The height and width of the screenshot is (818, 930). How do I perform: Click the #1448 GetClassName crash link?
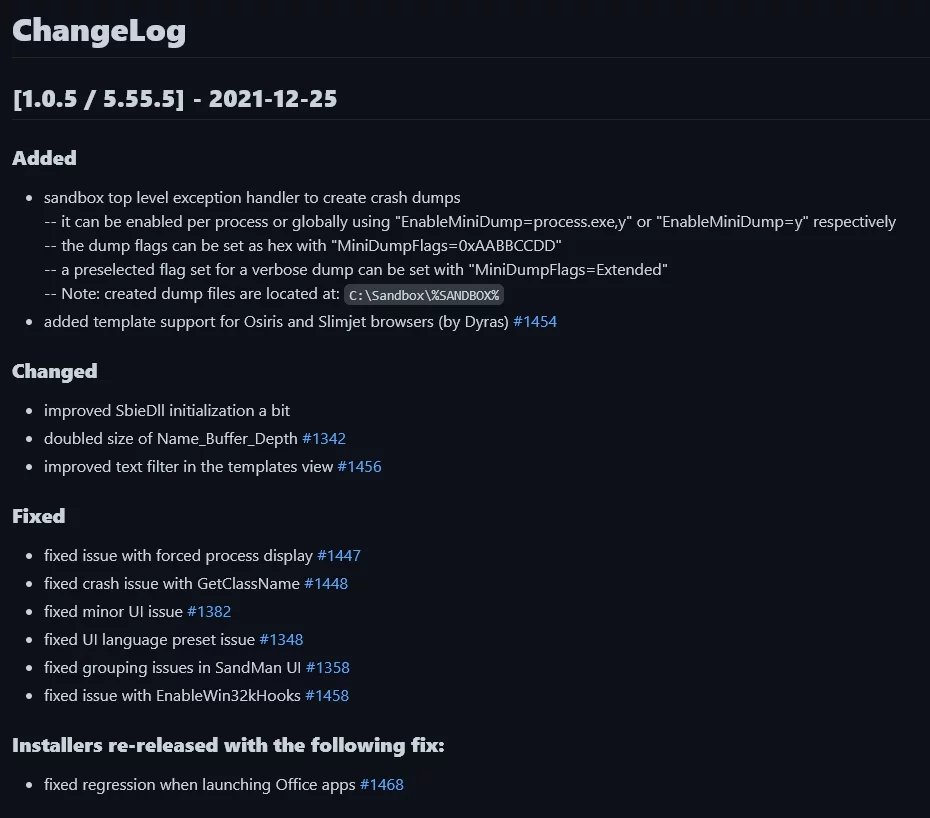[x=326, y=583]
